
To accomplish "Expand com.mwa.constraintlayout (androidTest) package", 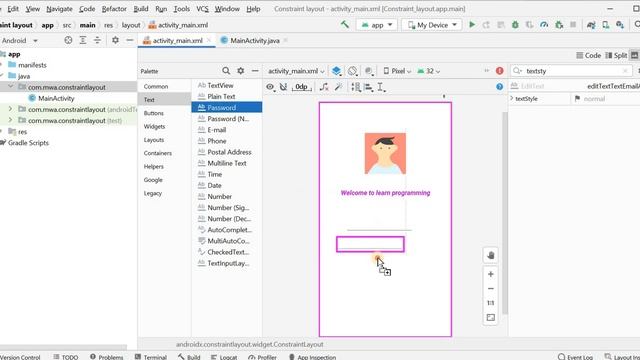I will pos(11,109).
